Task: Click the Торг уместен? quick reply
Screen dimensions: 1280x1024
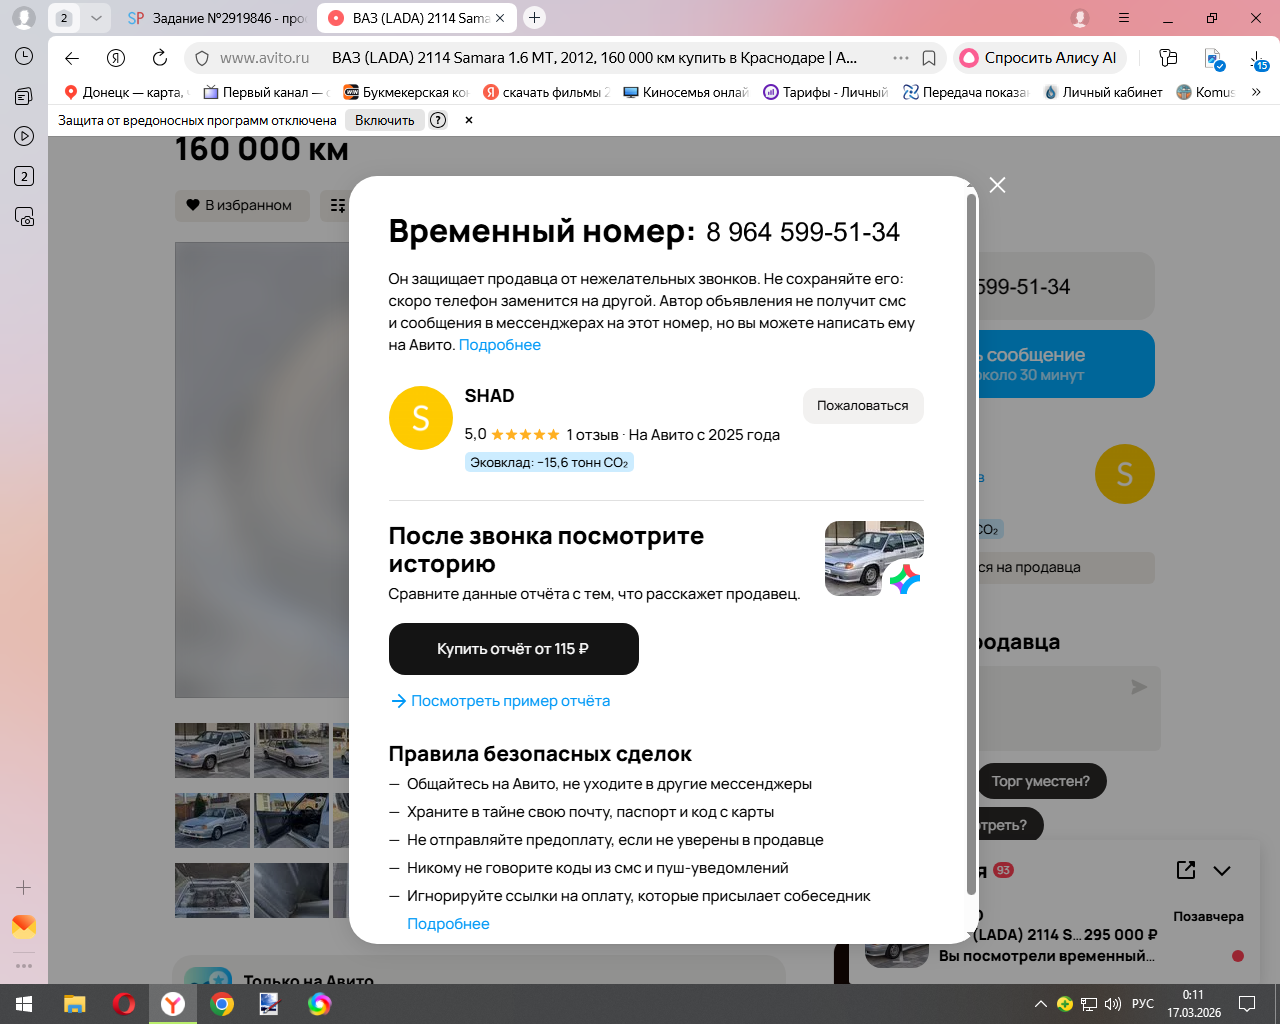Action: (1040, 781)
